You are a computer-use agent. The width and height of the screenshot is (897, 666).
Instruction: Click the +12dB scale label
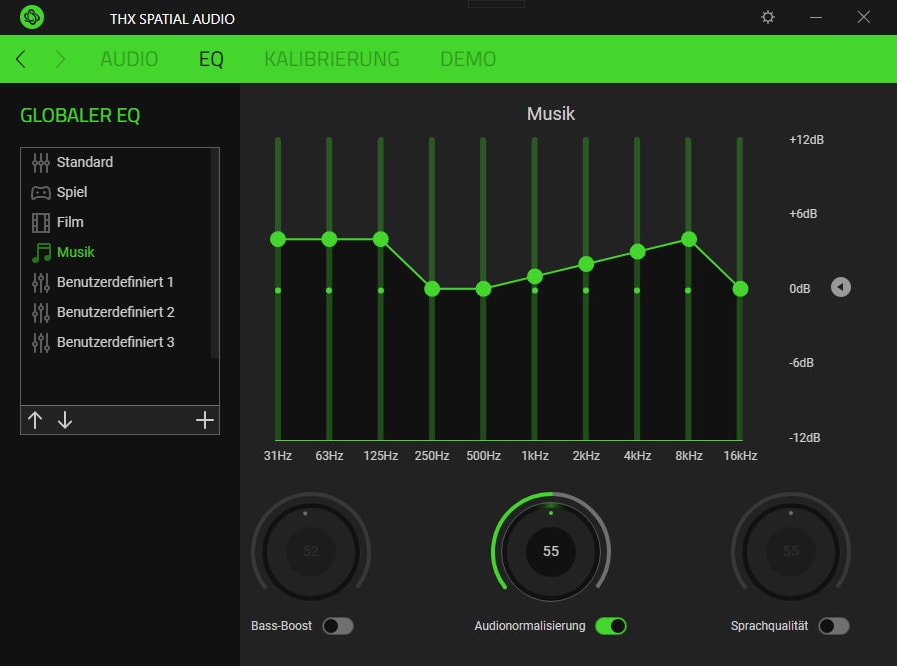(806, 140)
